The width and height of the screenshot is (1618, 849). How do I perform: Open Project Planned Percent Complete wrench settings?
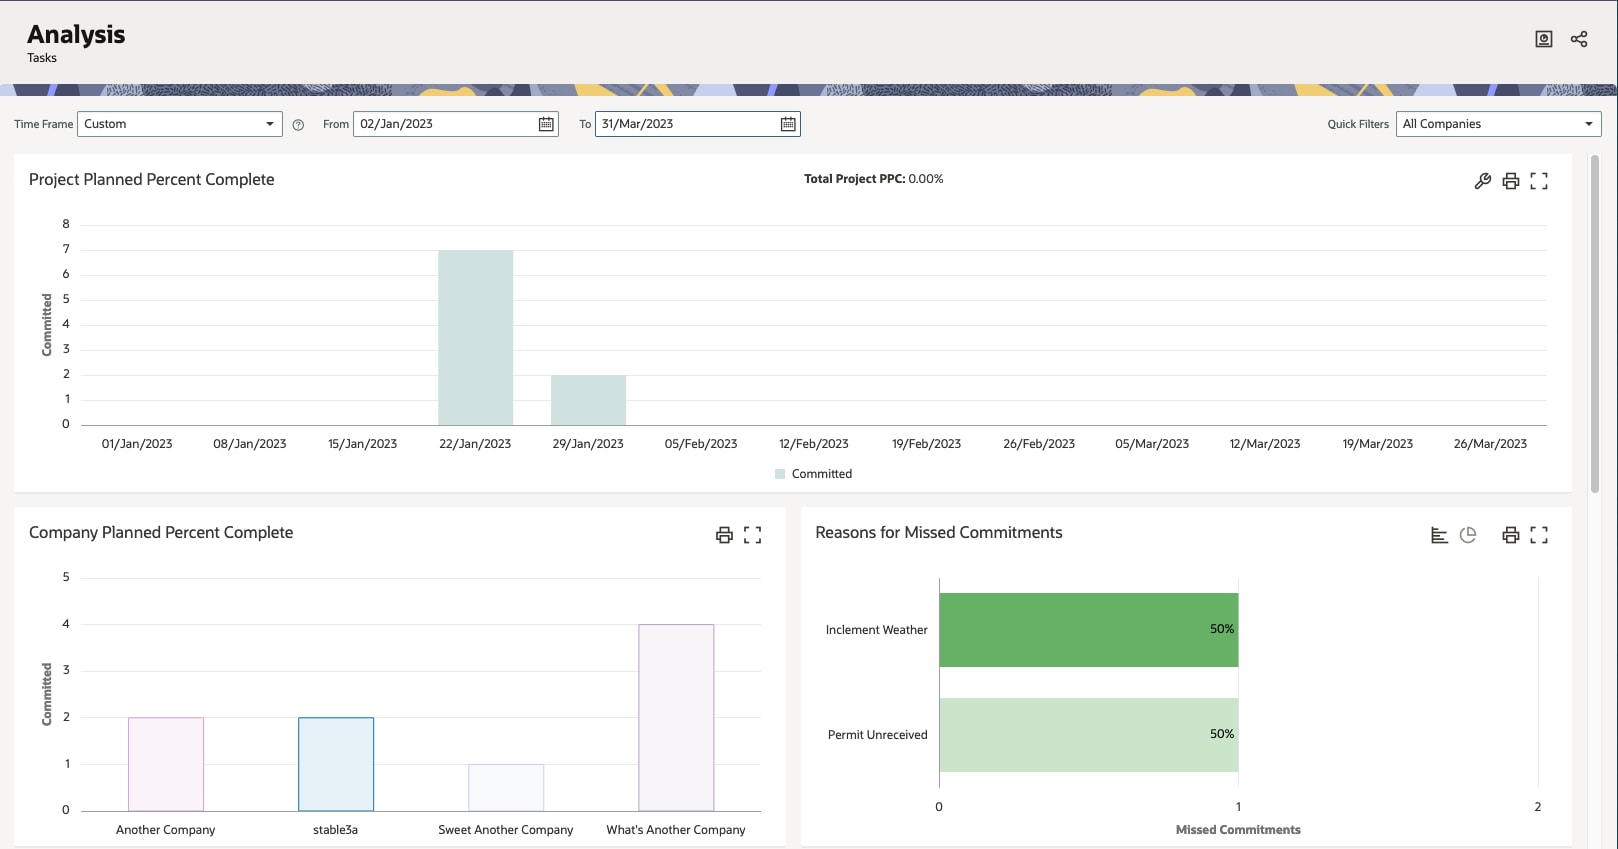(x=1483, y=181)
